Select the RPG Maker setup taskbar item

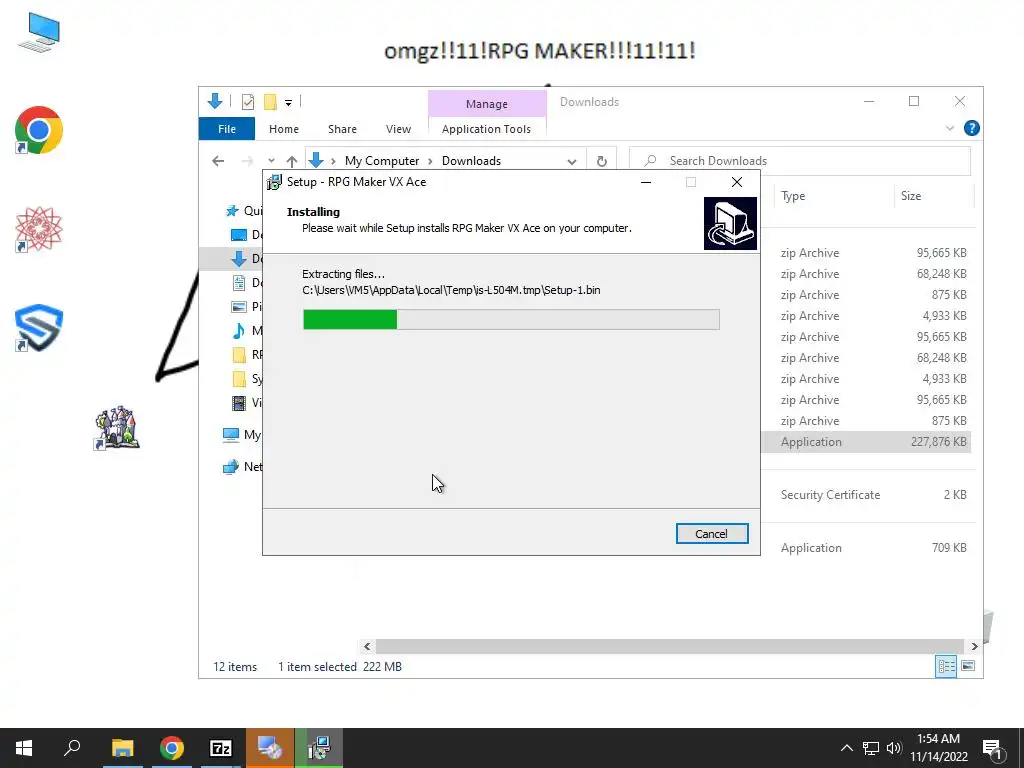pyautogui.click(x=319, y=748)
